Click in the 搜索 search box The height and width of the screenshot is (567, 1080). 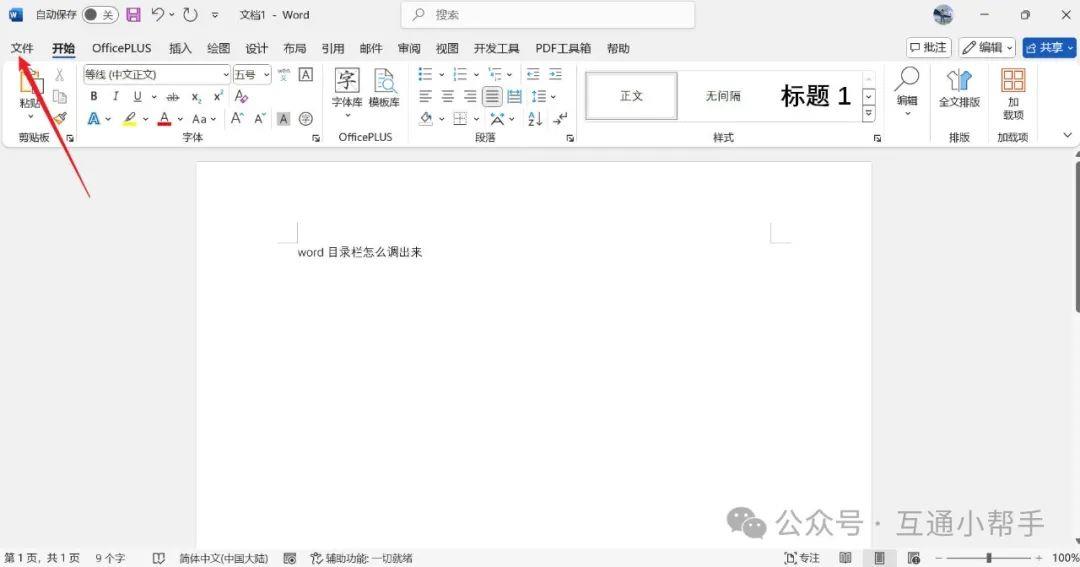tap(548, 14)
